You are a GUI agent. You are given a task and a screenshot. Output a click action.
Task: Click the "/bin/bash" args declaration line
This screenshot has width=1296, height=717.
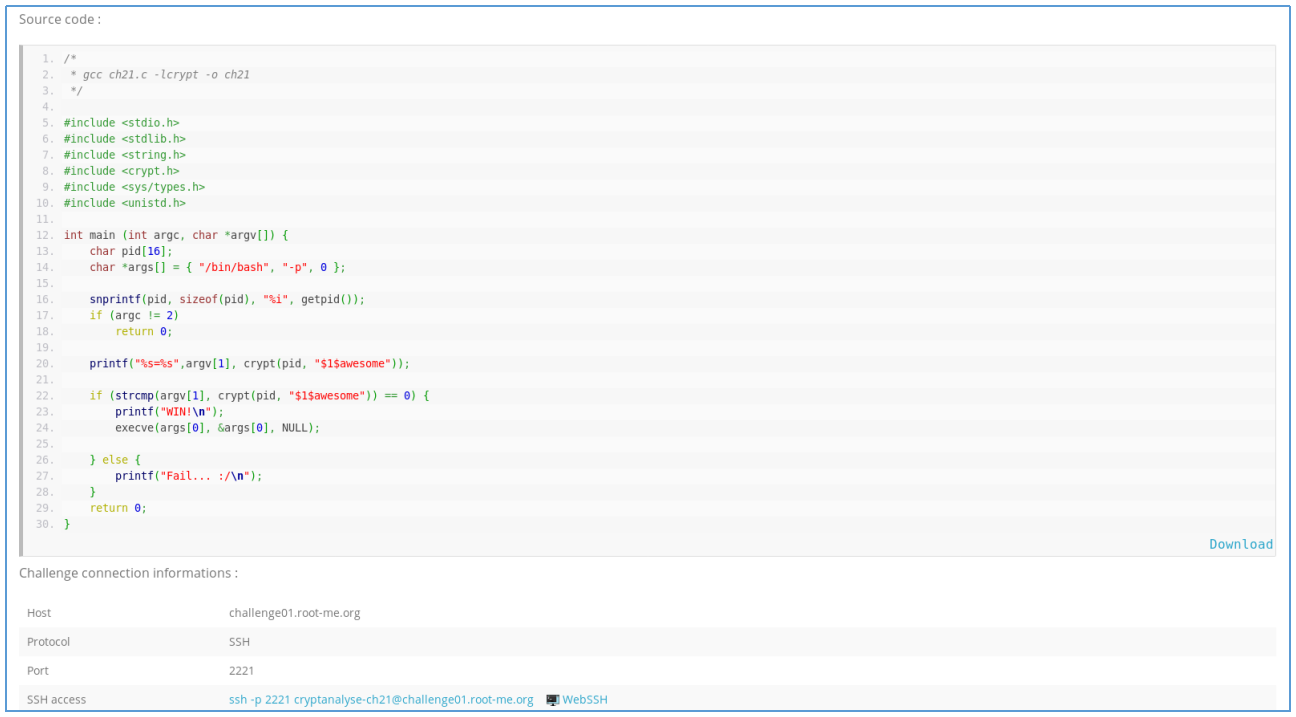point(217,267)
